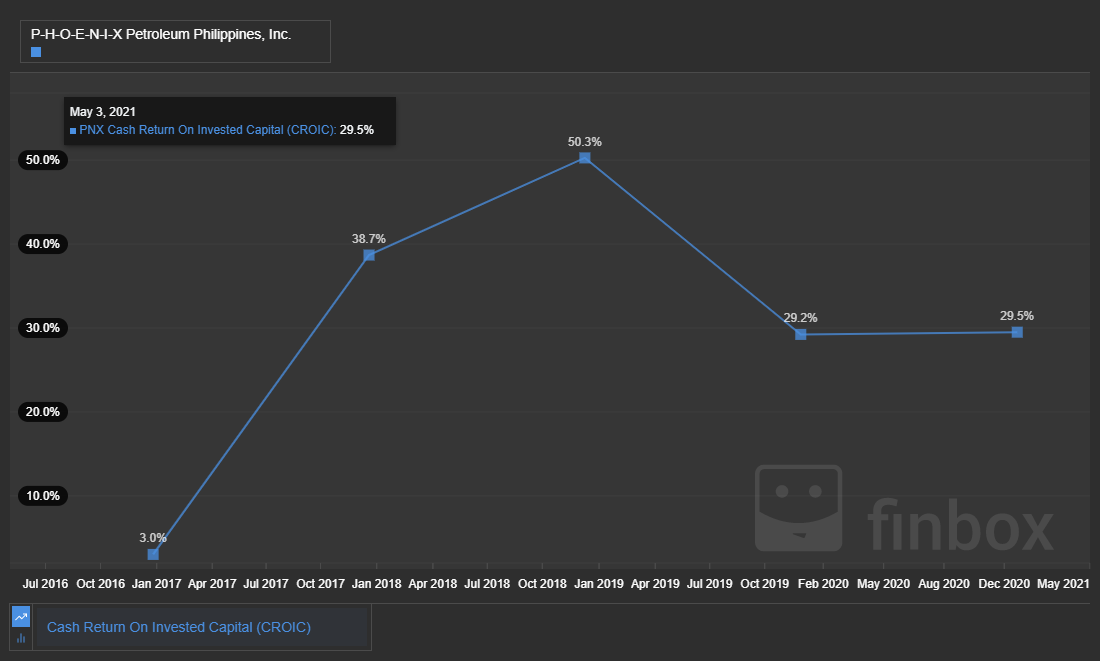Screen dimensions: 1100x661
Task: Click the Jul 2018 x-axis label
Action: [487, 584]
